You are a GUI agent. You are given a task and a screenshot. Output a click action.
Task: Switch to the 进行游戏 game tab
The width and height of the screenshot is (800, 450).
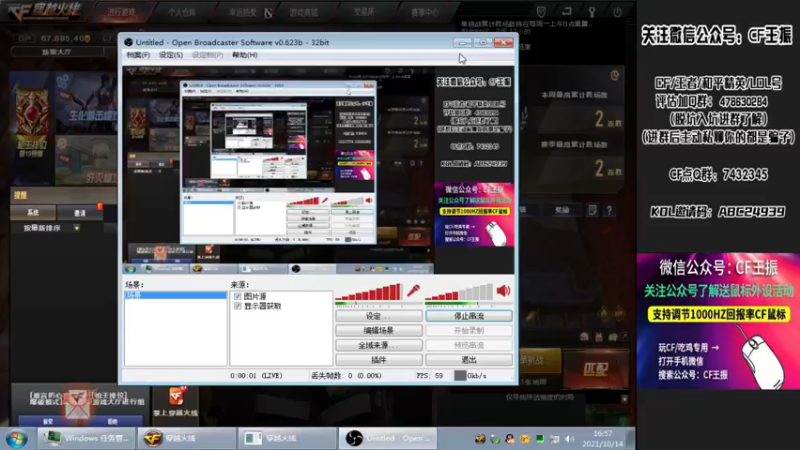[x=121, y=12]
